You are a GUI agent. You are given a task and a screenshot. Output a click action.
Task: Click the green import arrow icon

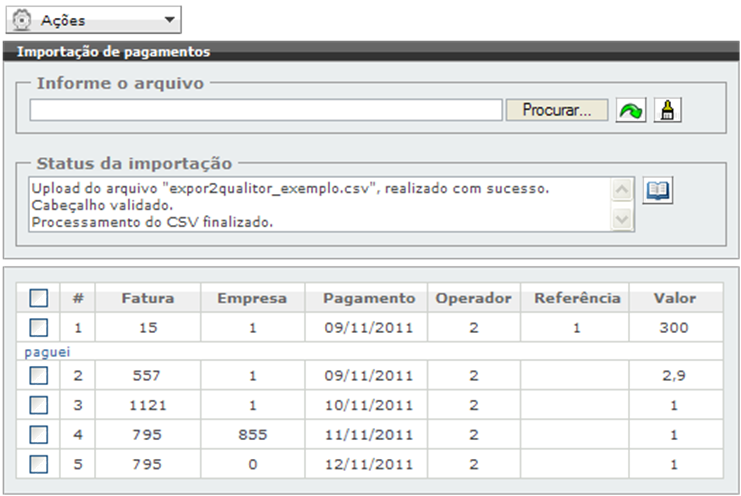point(630,111)
